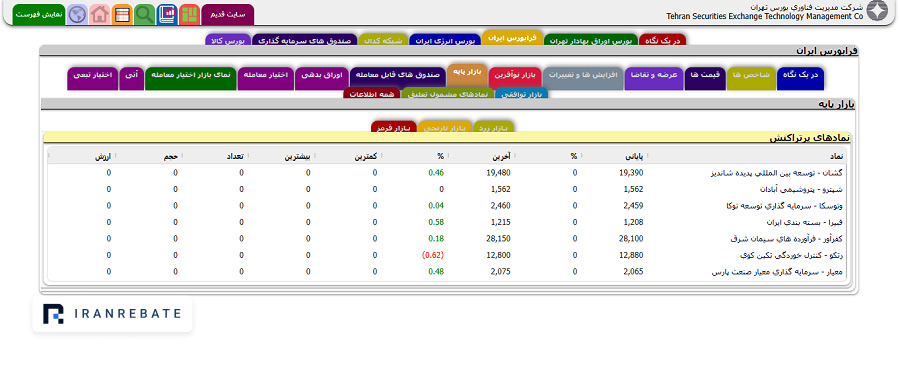Click the سایت قدیم button
This screenshot has width=900, height=366.
point(227,14)
